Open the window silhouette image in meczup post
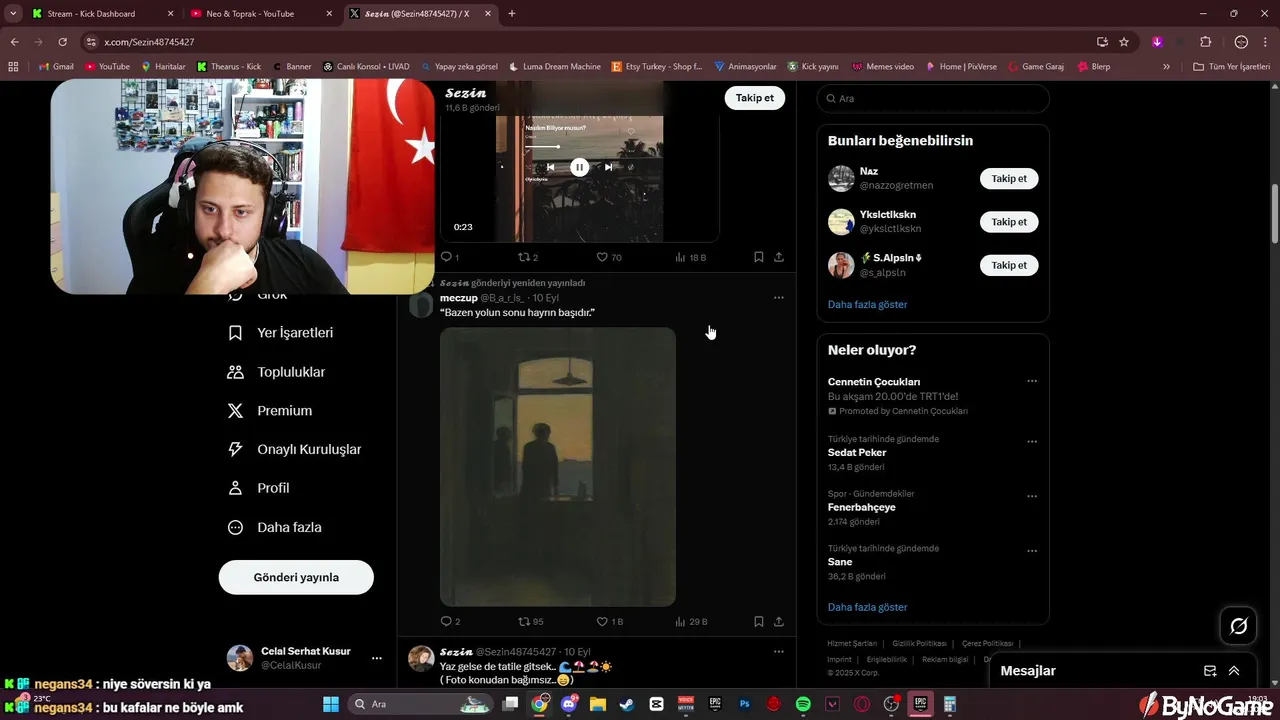The width and height of the screenshot is (1280, 720). tap(558, 467)
